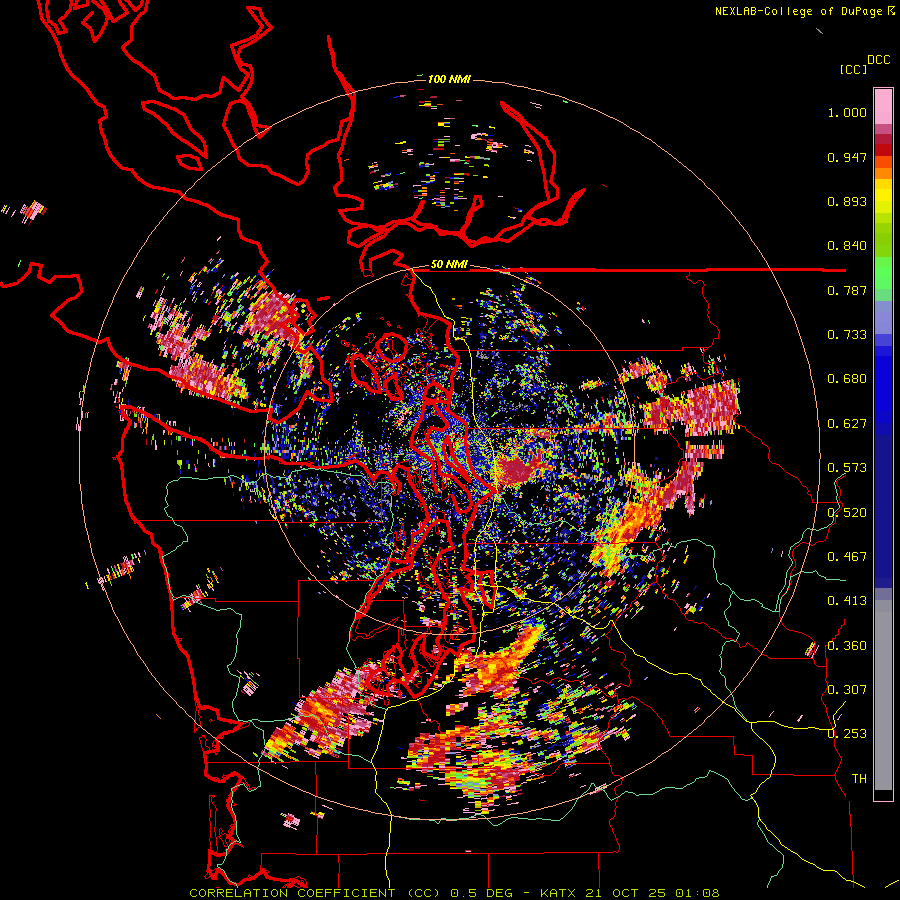Pick the orange legend color band

tap(883, 173)
